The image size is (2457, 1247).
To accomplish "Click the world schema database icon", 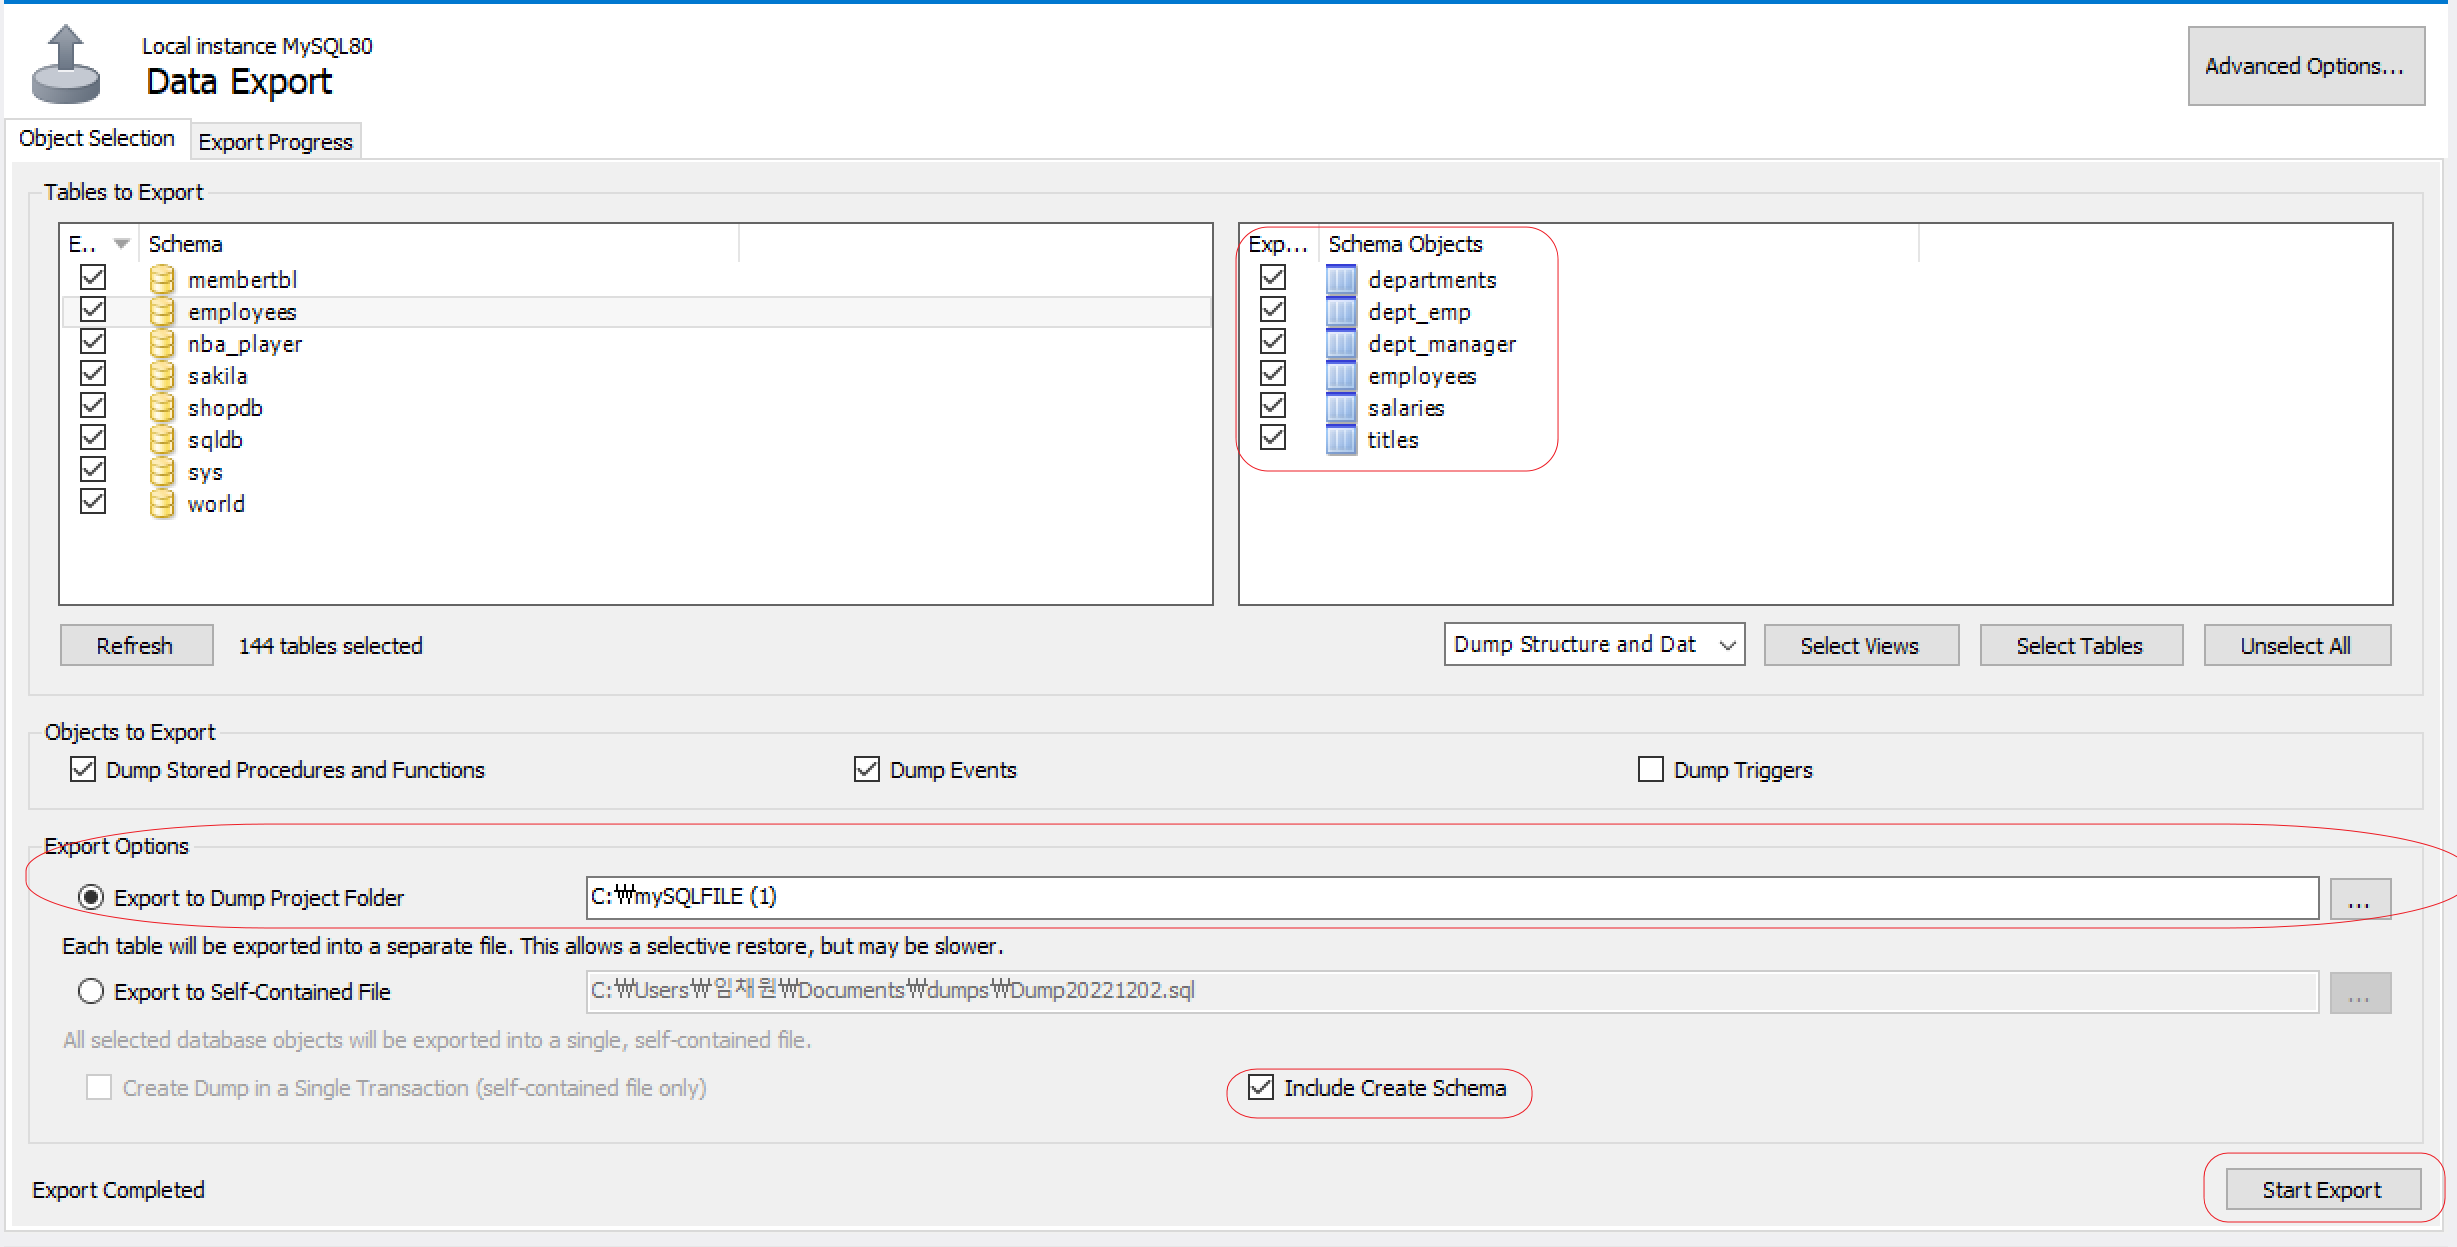I will pos(162,504).
